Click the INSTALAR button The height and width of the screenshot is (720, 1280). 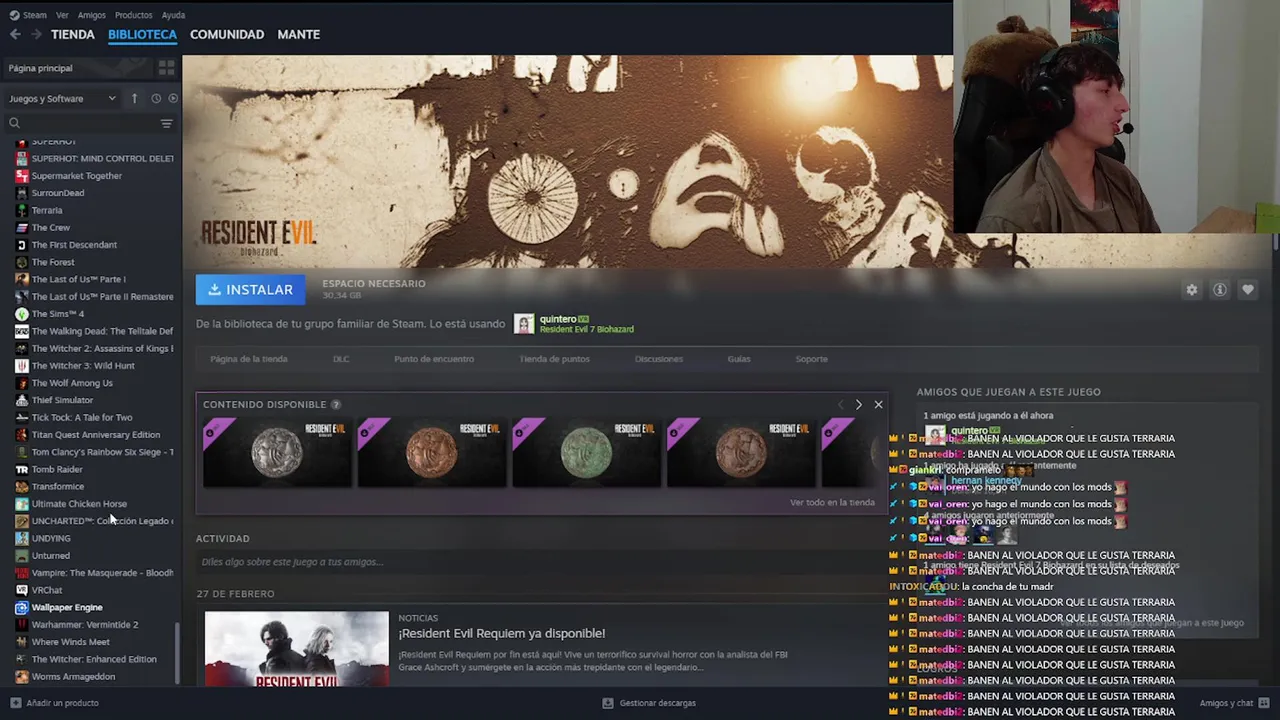pos(250,290)
